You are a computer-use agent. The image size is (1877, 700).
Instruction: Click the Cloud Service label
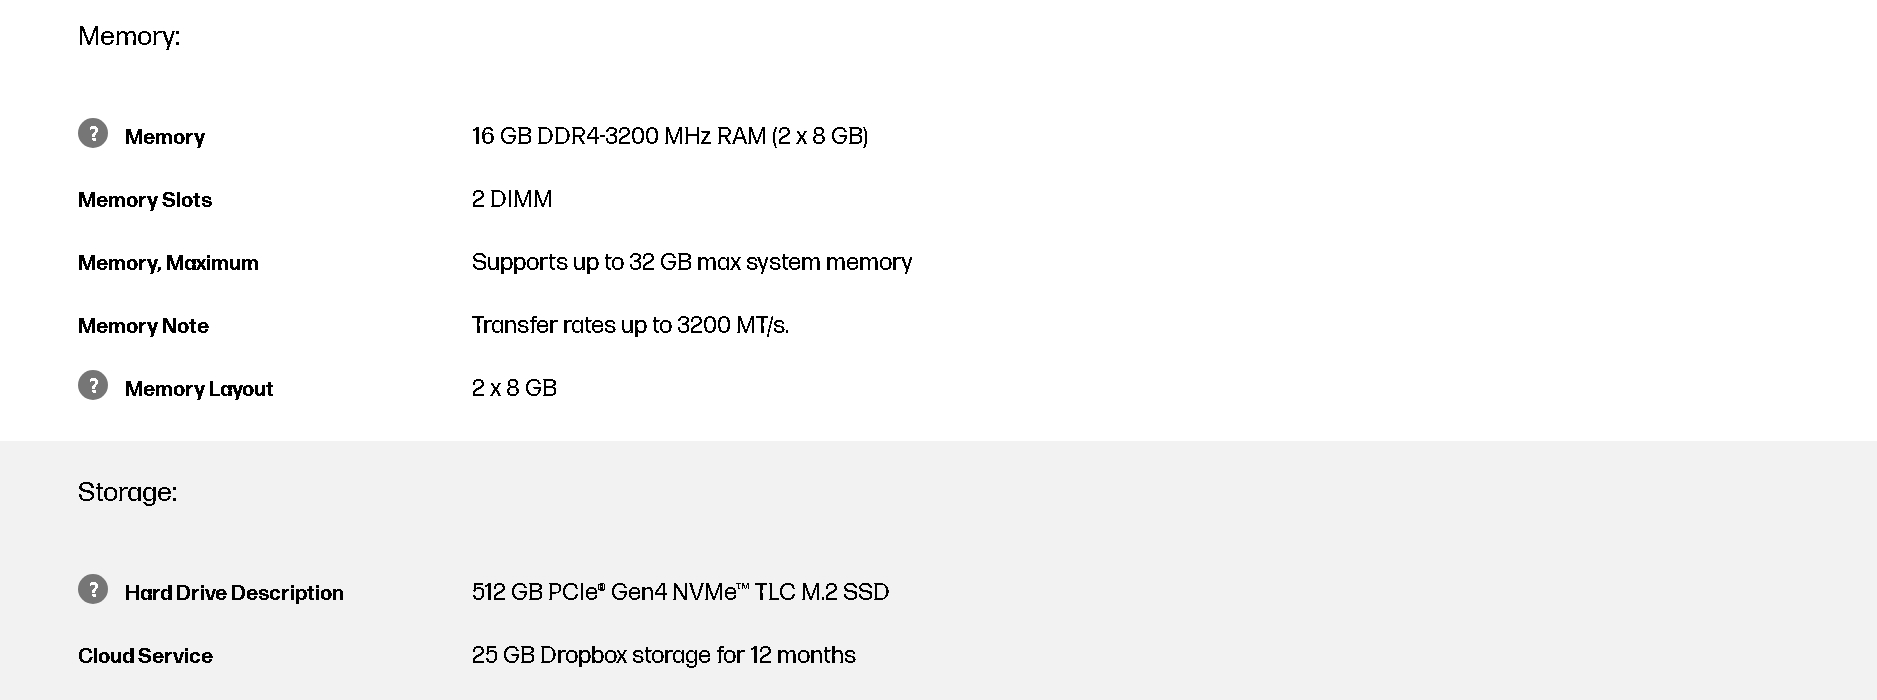tap(145, 656)
